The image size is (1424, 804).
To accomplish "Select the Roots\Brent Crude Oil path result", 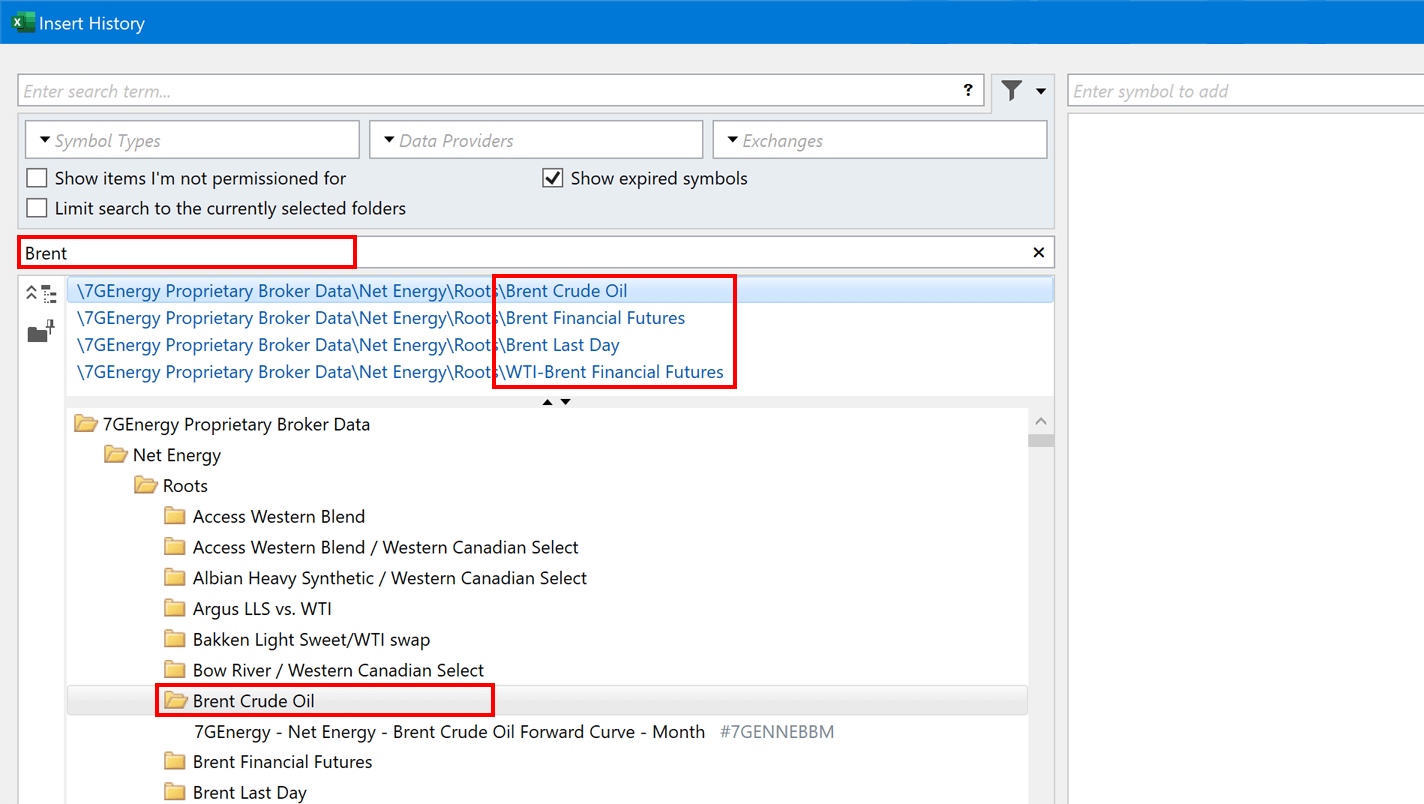I will (x=352, y=291).
